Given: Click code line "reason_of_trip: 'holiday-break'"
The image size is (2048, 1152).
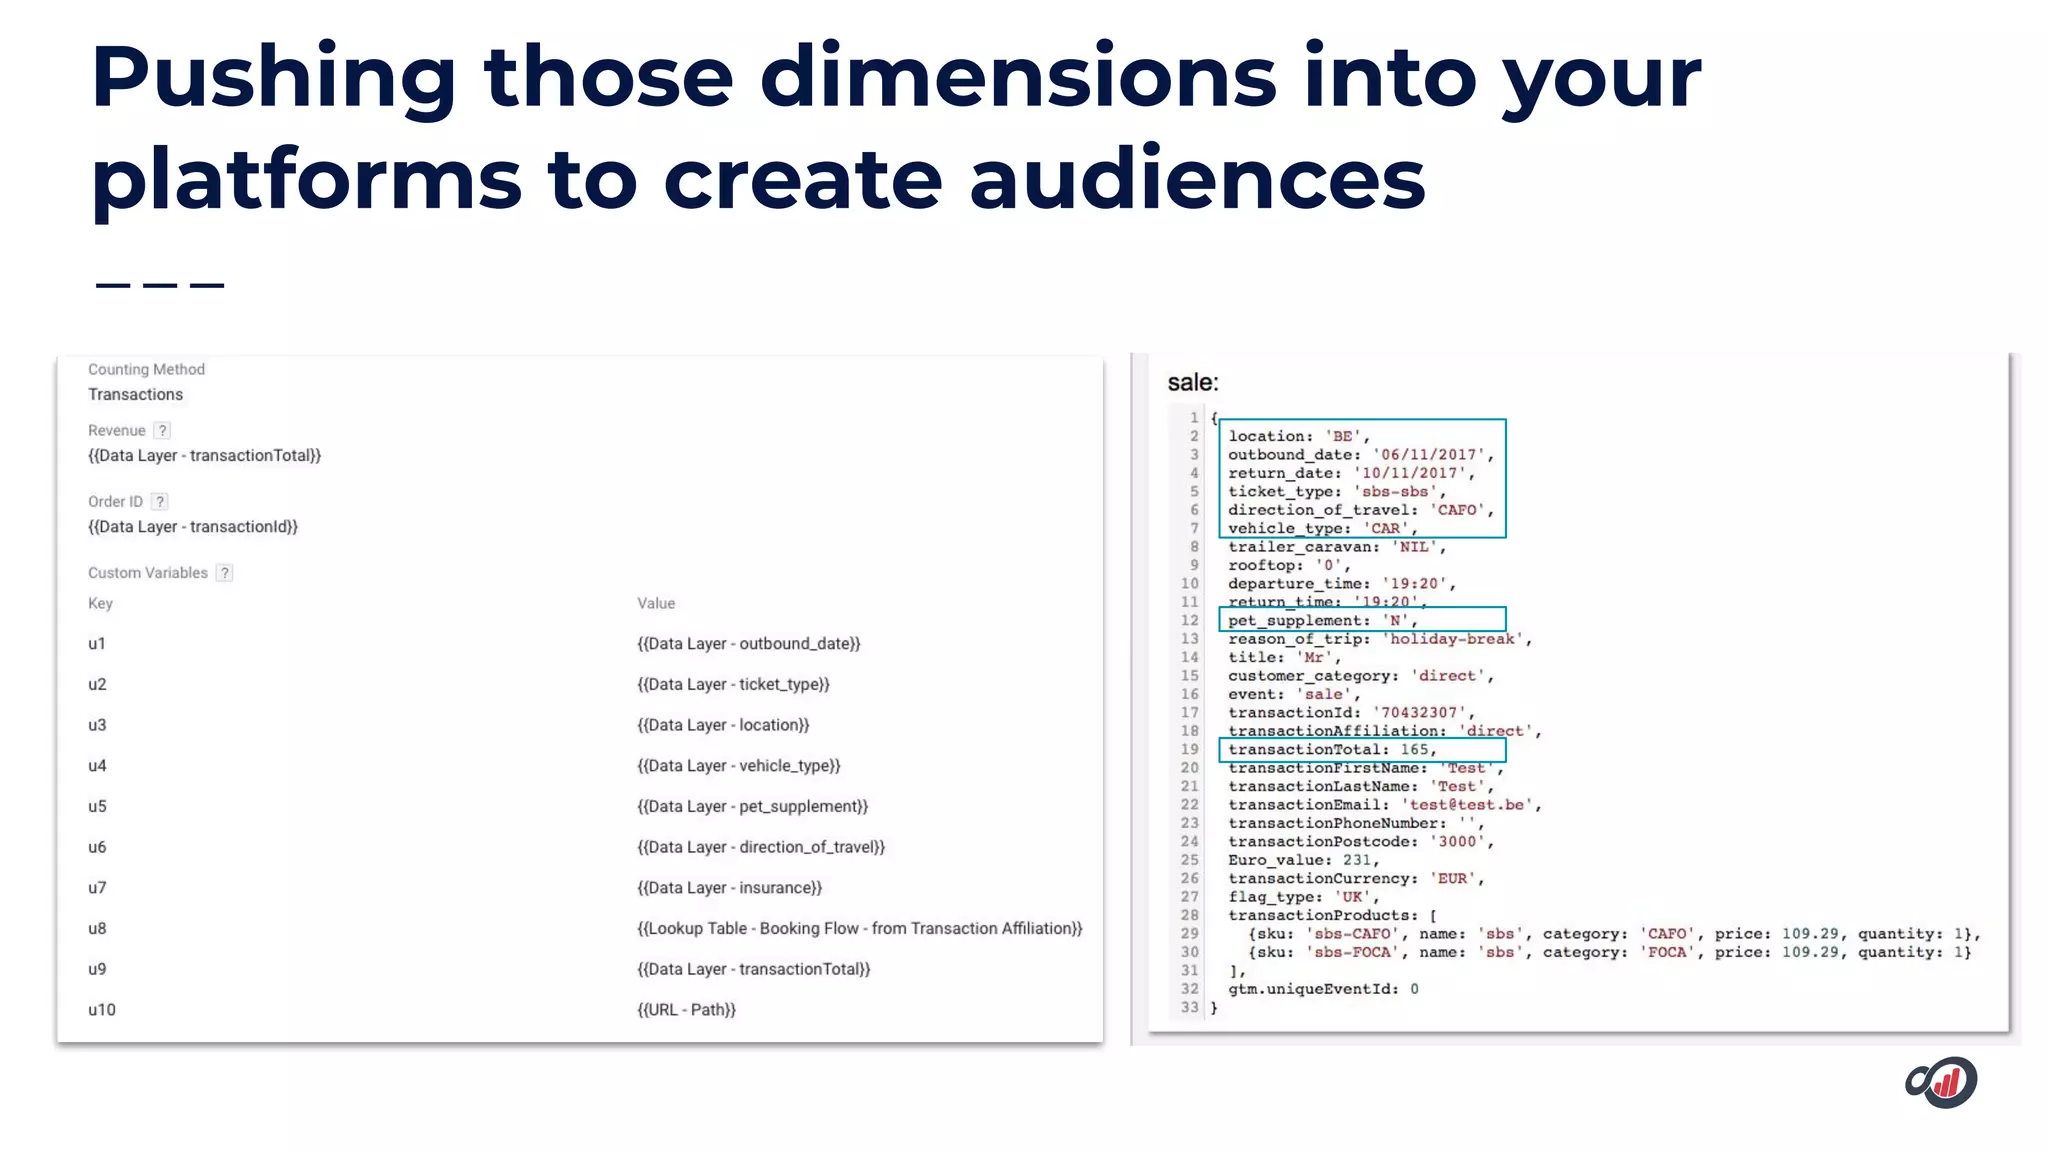Looking at the screenshot, I should point(1380,639).
